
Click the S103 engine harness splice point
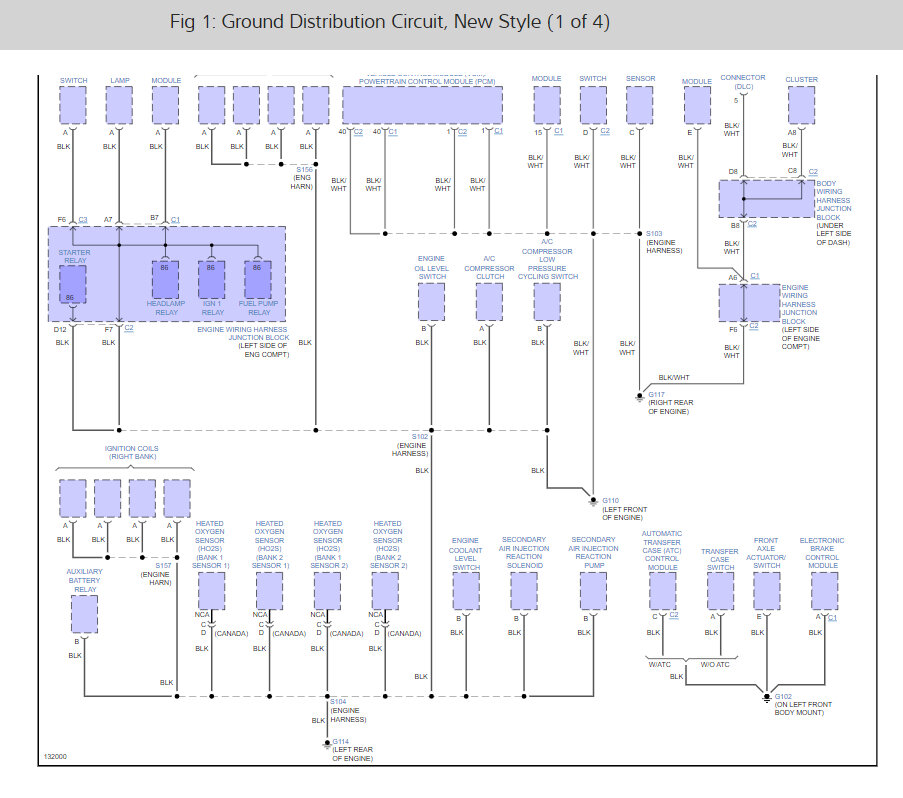[x=639, y=234]
